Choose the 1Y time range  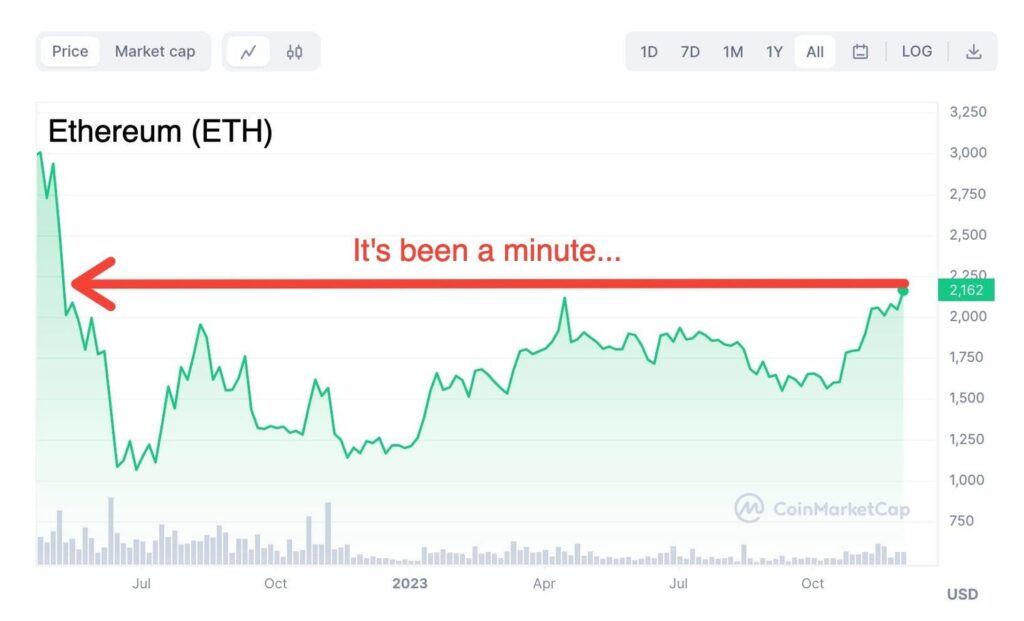(774, 52)
